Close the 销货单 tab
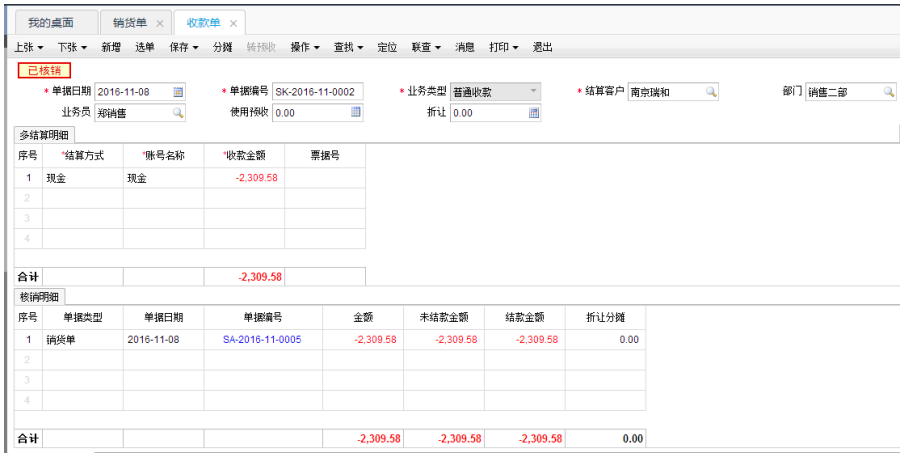The height and width of the screenshot is (456, 905). [160, 23]
